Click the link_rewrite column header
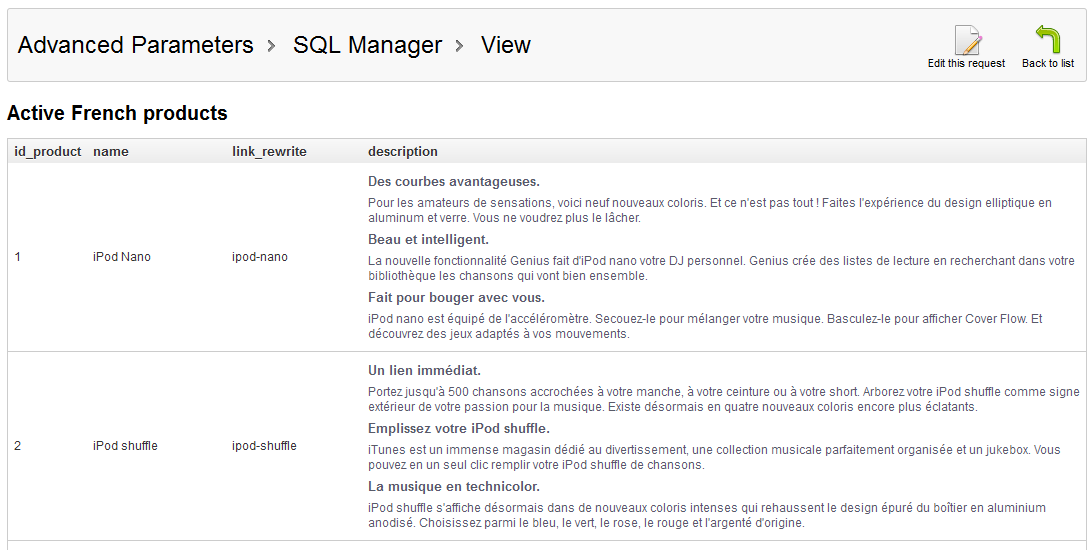Screen dimensions: 1091x550 point(269,151)
